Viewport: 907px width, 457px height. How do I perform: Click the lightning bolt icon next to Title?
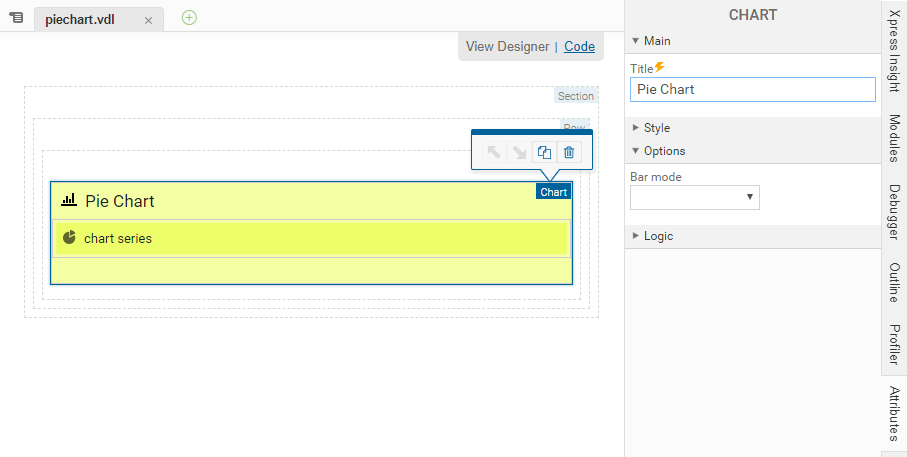point(659,67)
